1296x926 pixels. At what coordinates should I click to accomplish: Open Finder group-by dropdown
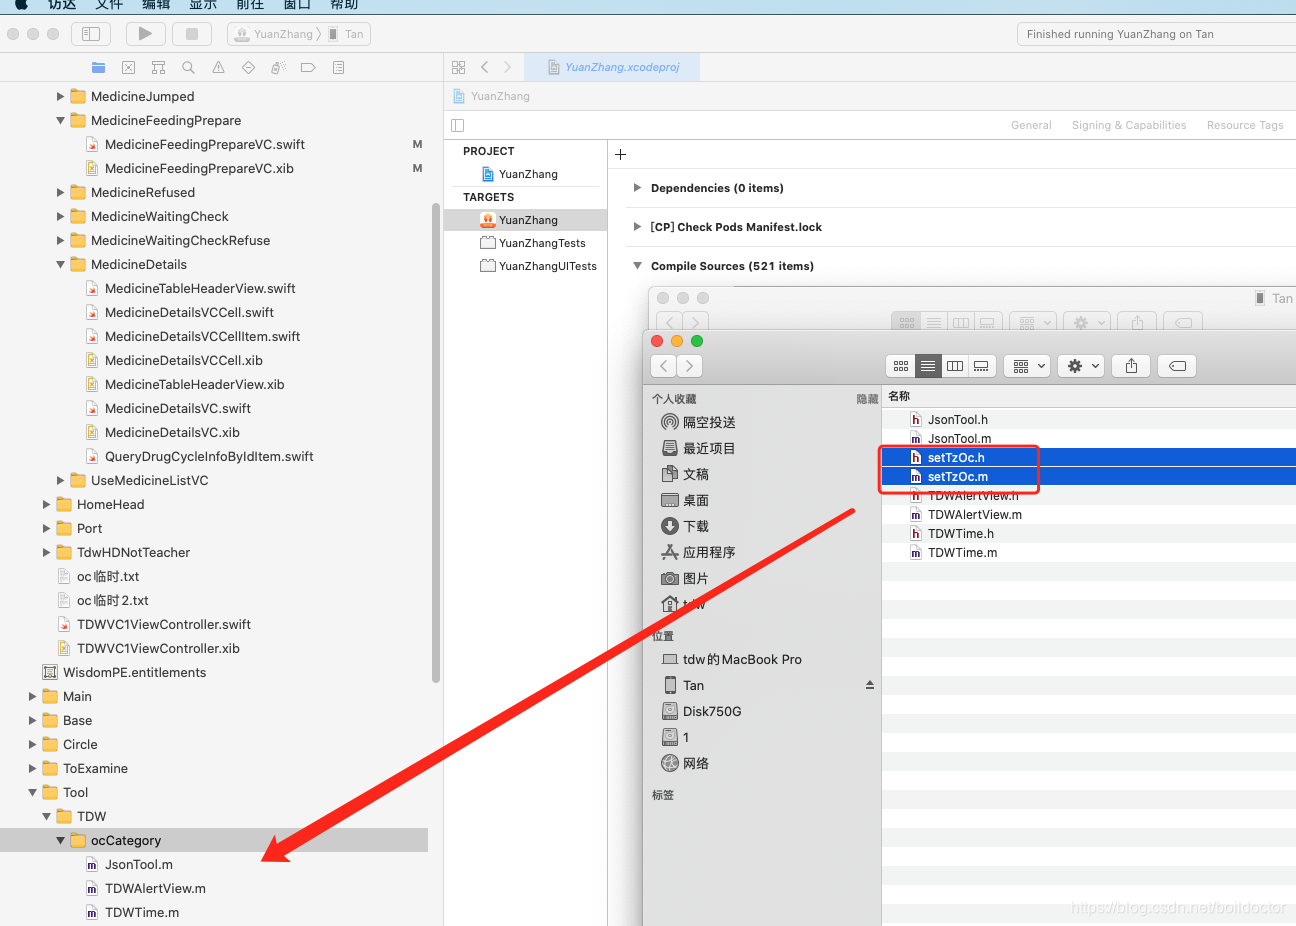[x=1028, y=366]
